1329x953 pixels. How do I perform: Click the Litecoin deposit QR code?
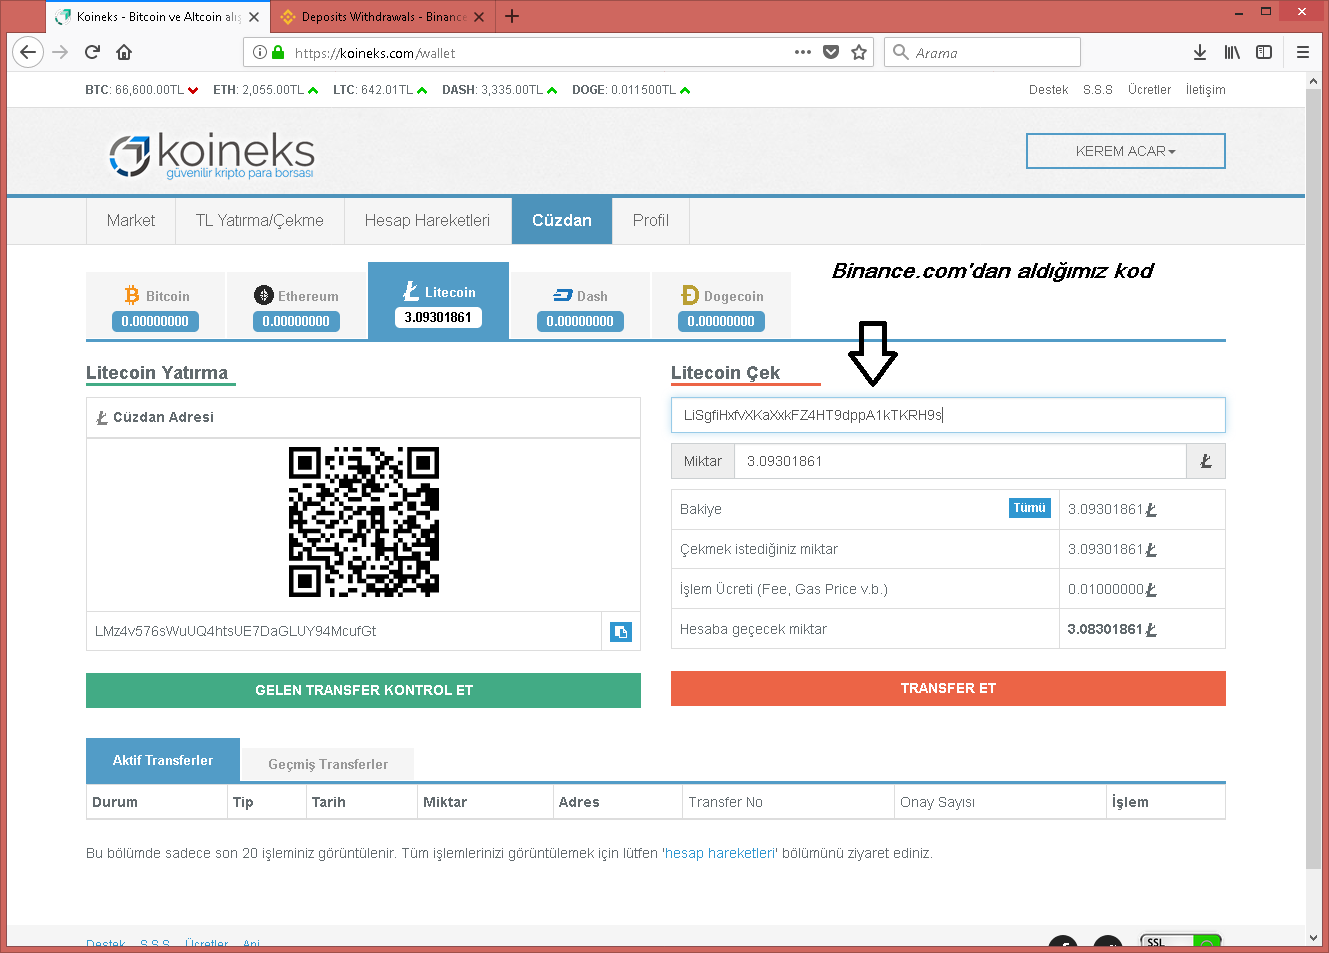click(x=364, y=522)
